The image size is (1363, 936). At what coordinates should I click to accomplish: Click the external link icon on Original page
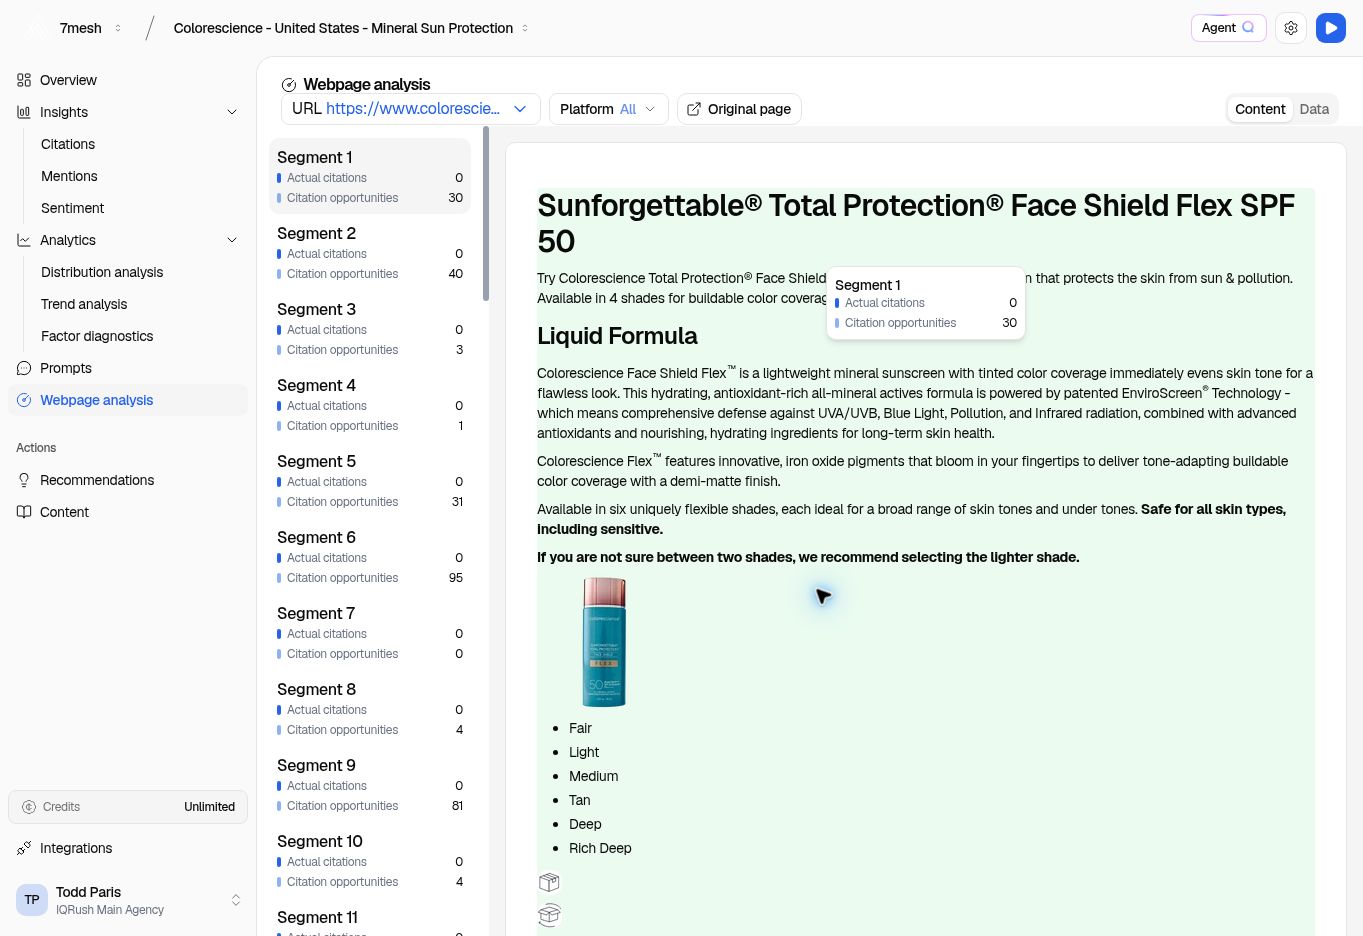click(x=694, y=109)
